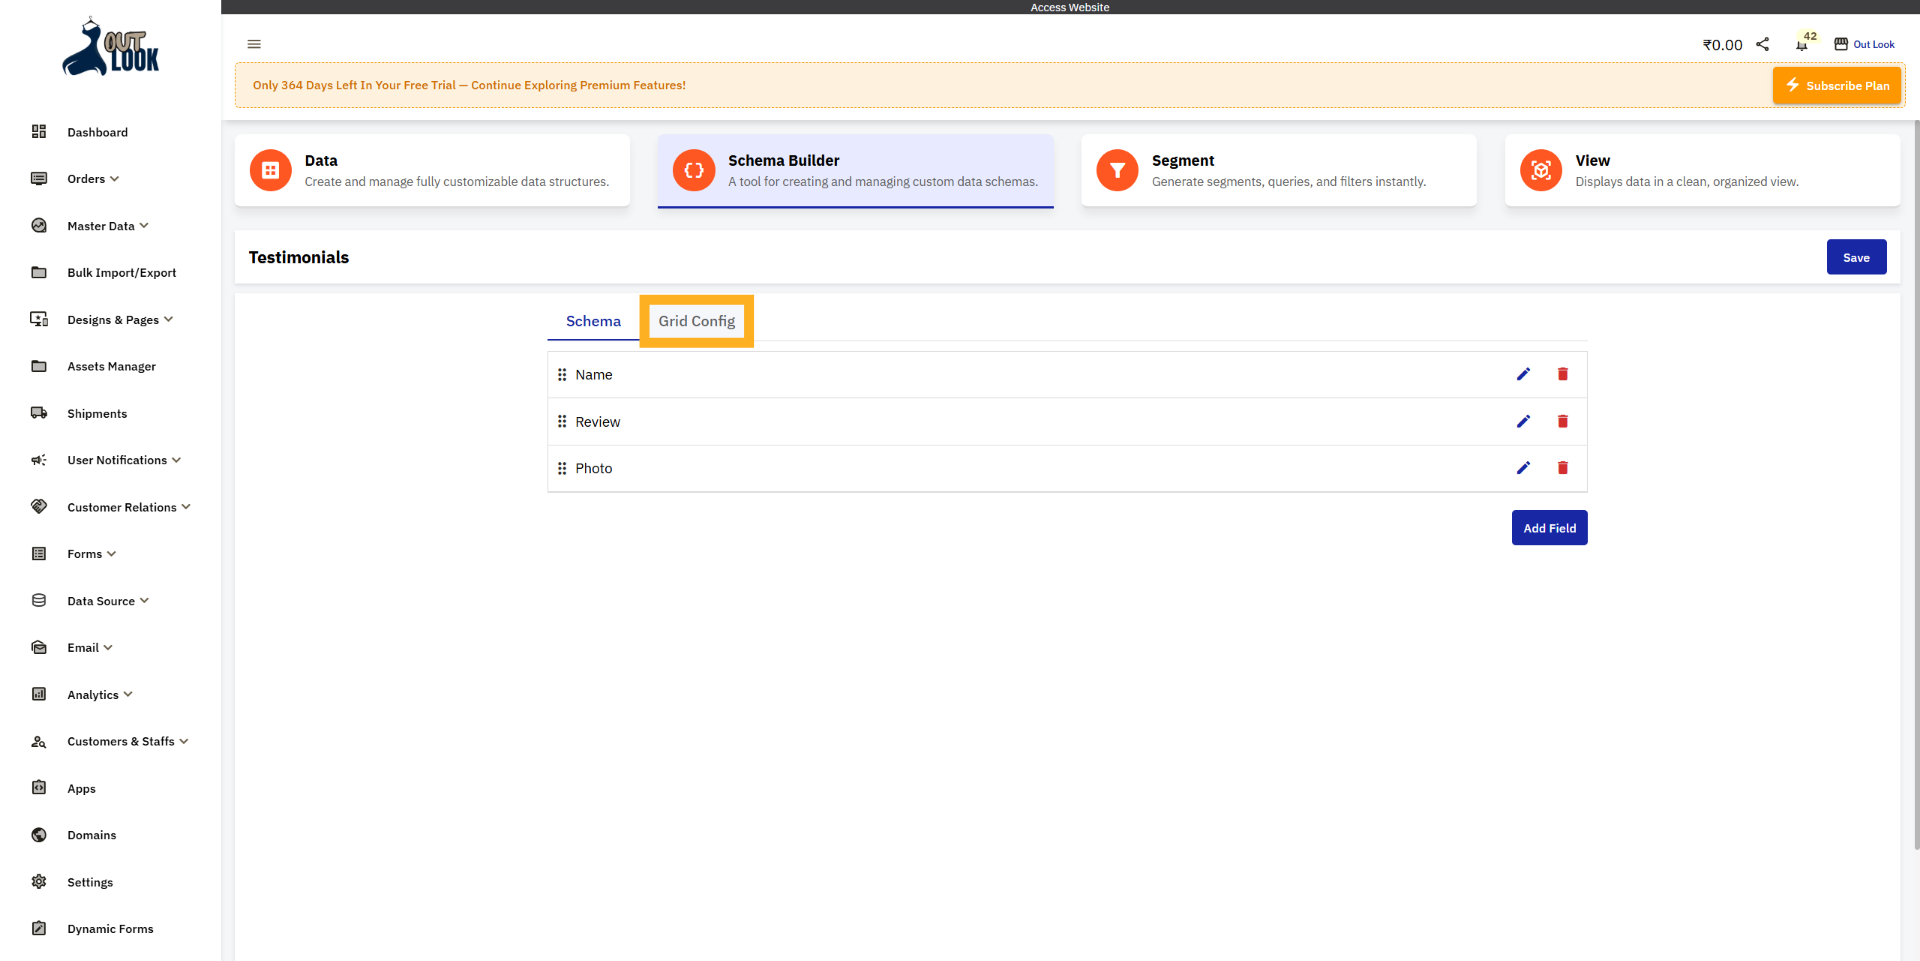The image size is (1920, 961).
Task: Click the share icon in header
Action: click(1763, 44)
